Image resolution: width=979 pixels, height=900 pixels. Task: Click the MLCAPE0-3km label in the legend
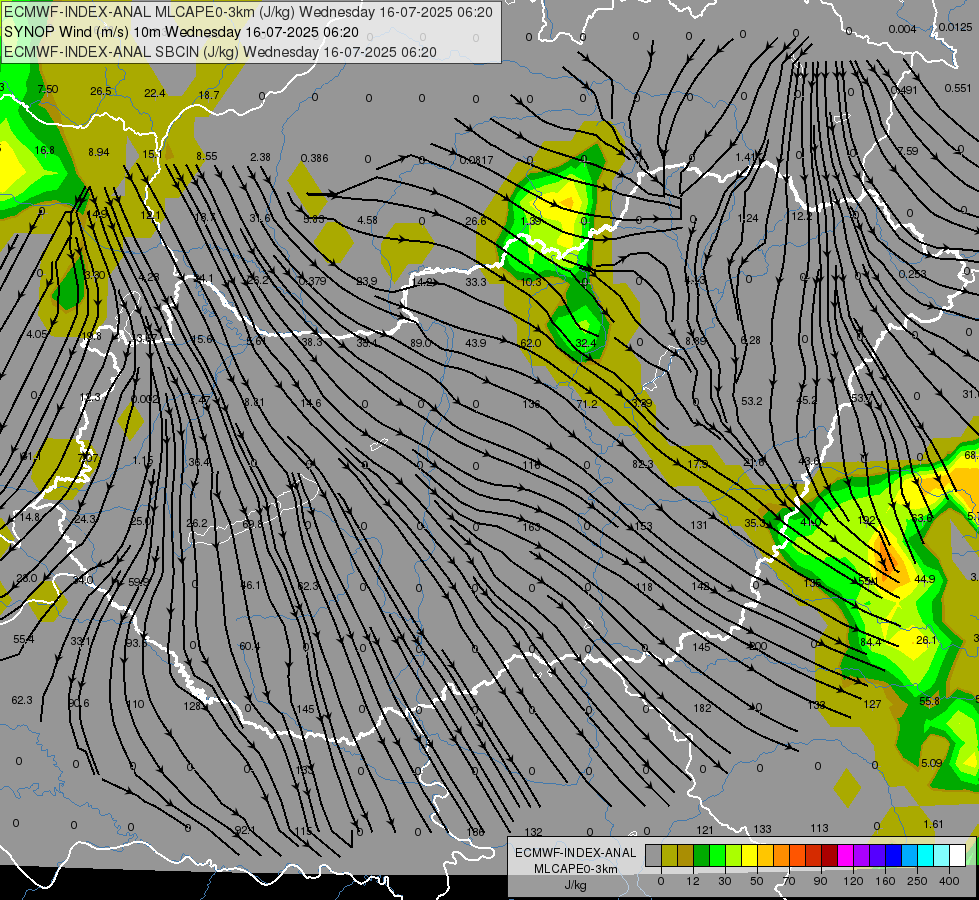click(576, 869)
